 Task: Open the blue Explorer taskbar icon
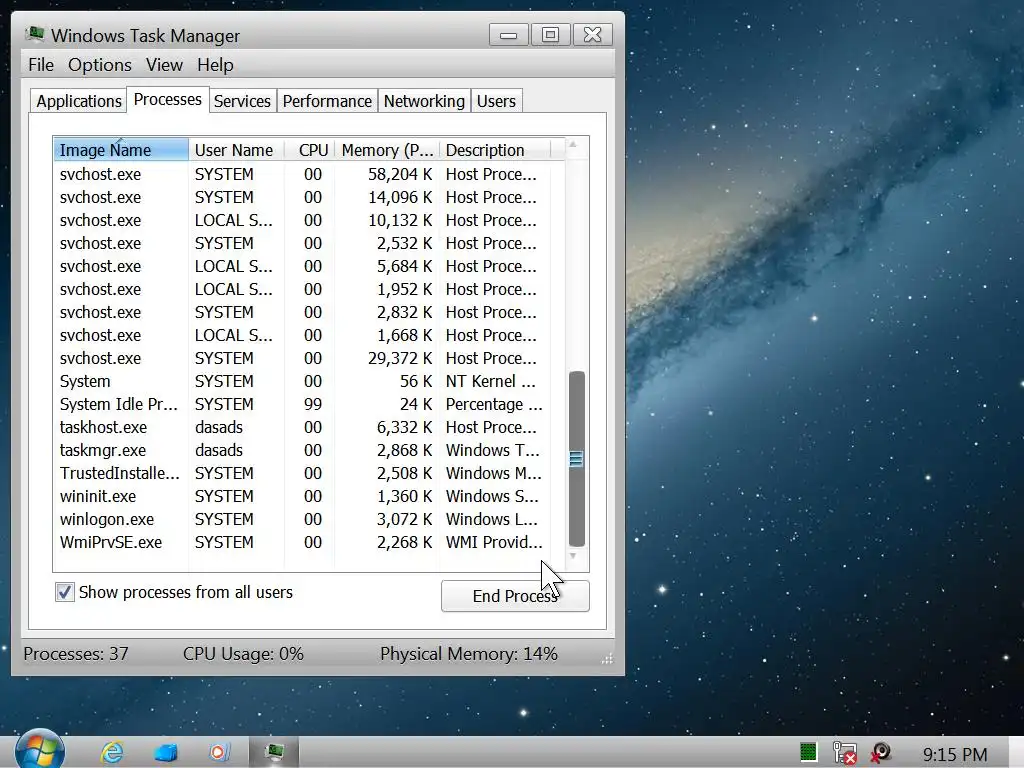[166, 753]
